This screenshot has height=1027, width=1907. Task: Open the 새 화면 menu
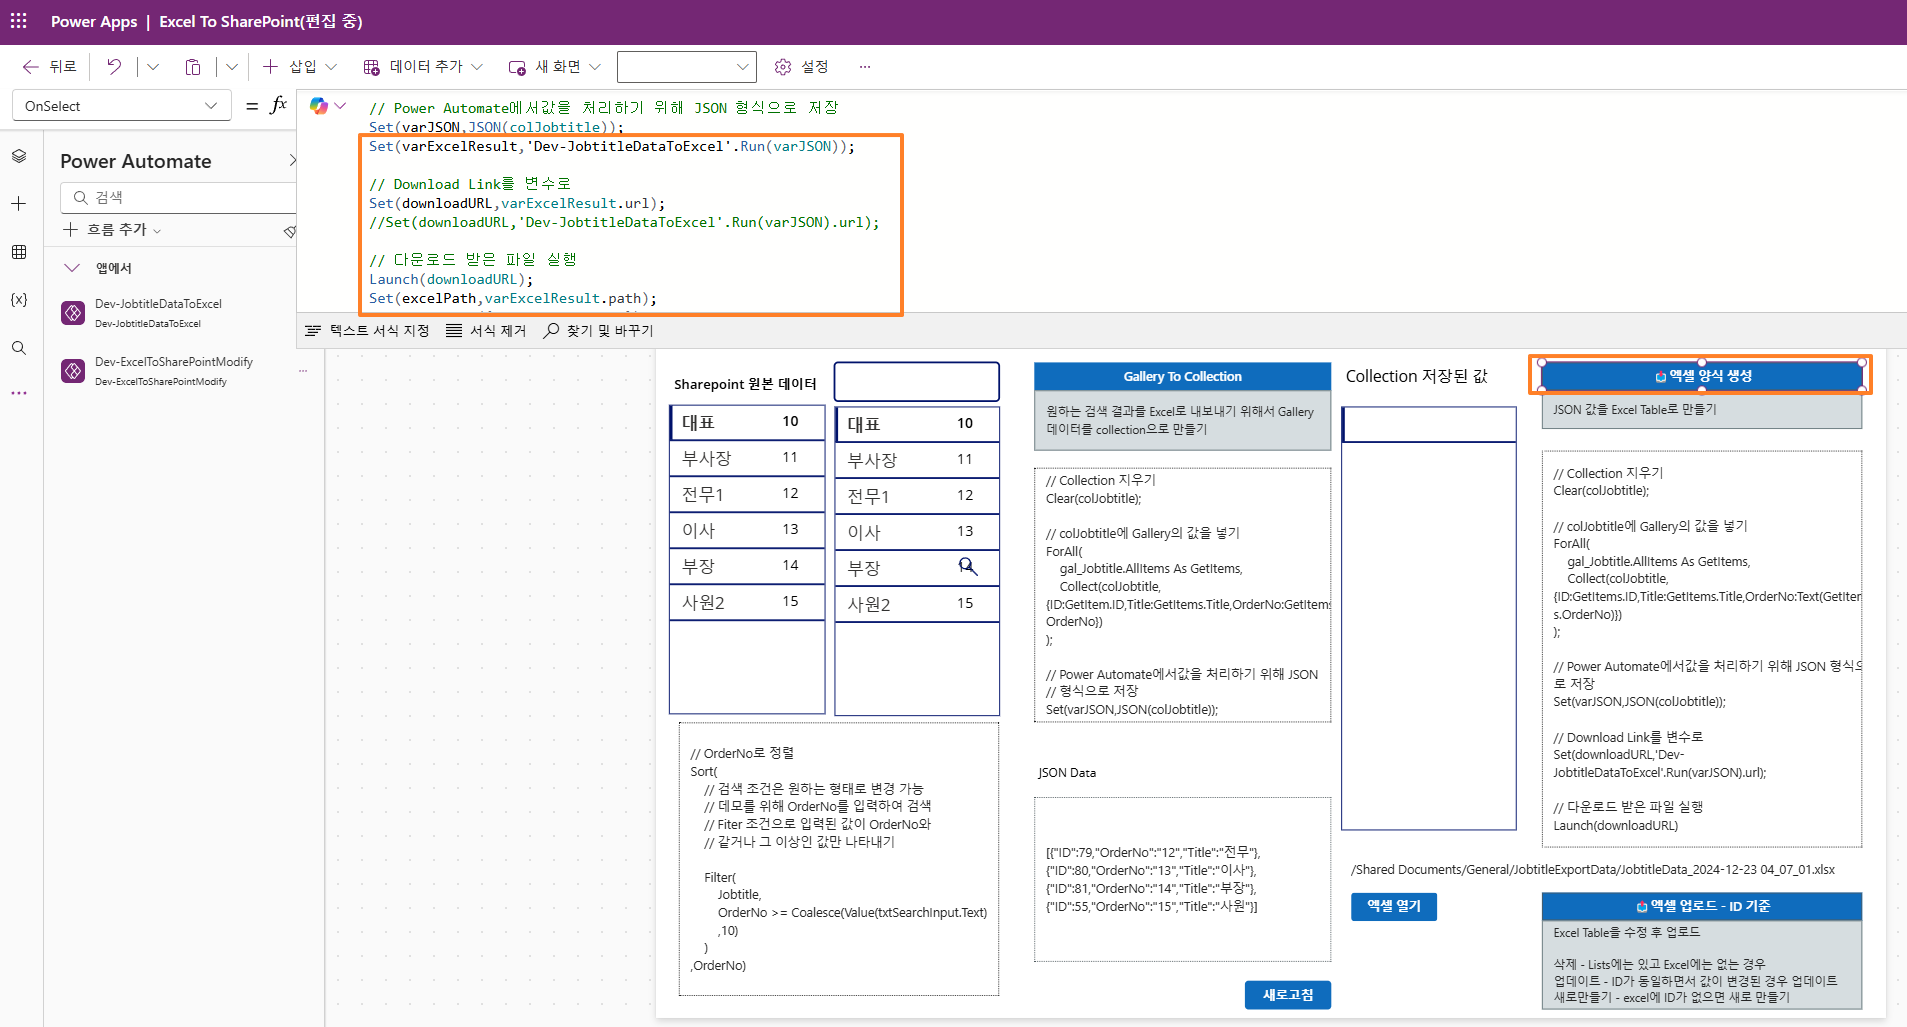555,67
